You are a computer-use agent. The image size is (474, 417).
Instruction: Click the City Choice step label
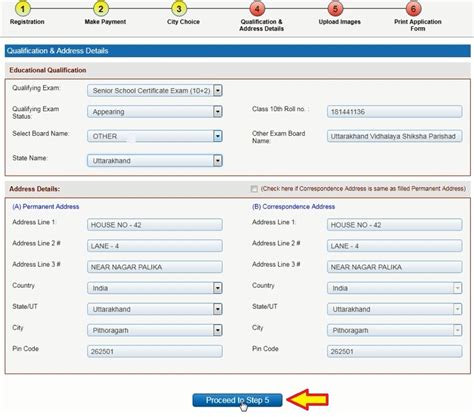tap(183, 22)
